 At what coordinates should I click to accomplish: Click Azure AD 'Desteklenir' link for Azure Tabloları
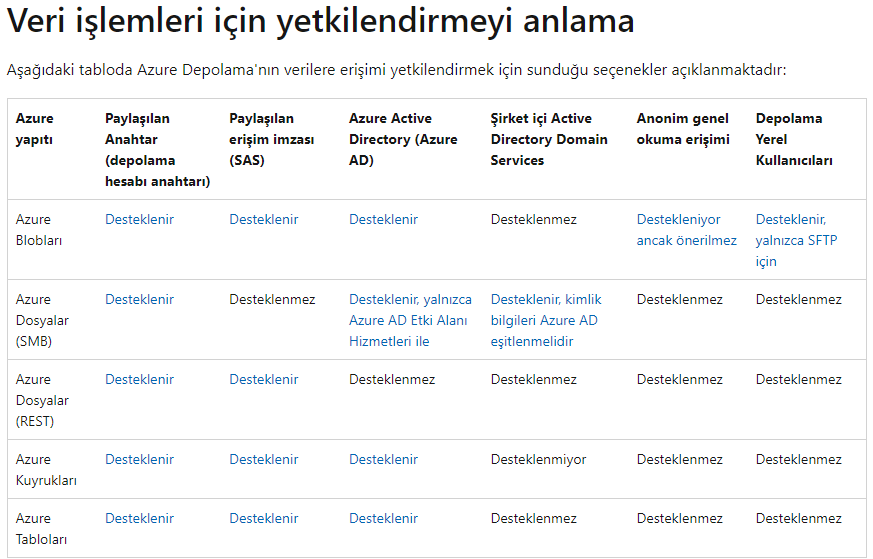(383, 518)
